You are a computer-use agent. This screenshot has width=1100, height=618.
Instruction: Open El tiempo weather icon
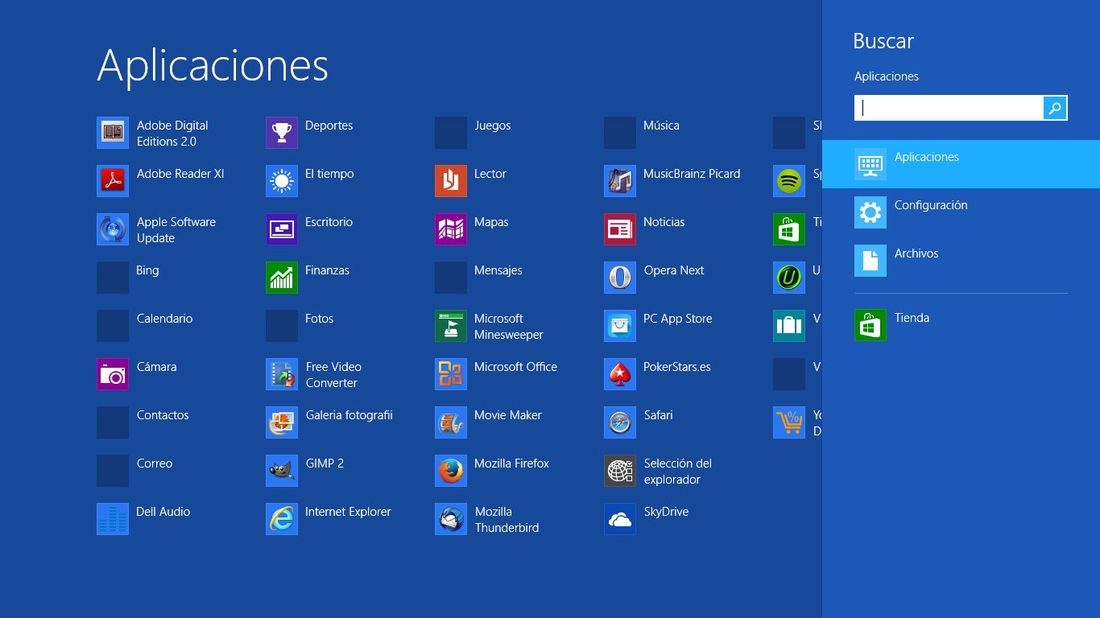(281, 181)
